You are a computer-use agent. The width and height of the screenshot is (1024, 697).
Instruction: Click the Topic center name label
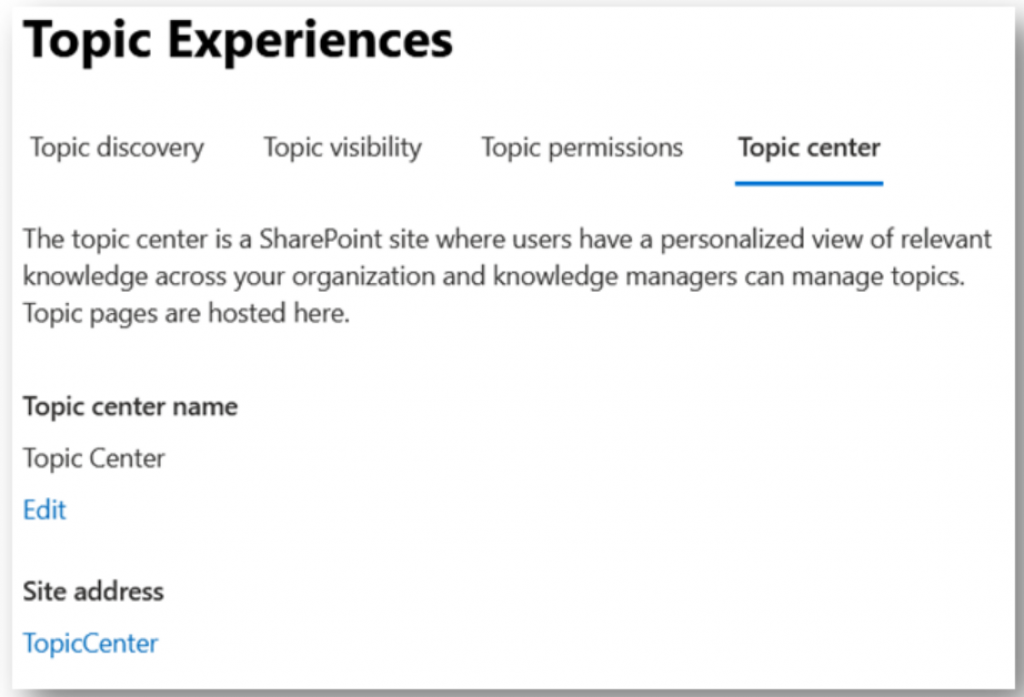coord(131,406)
